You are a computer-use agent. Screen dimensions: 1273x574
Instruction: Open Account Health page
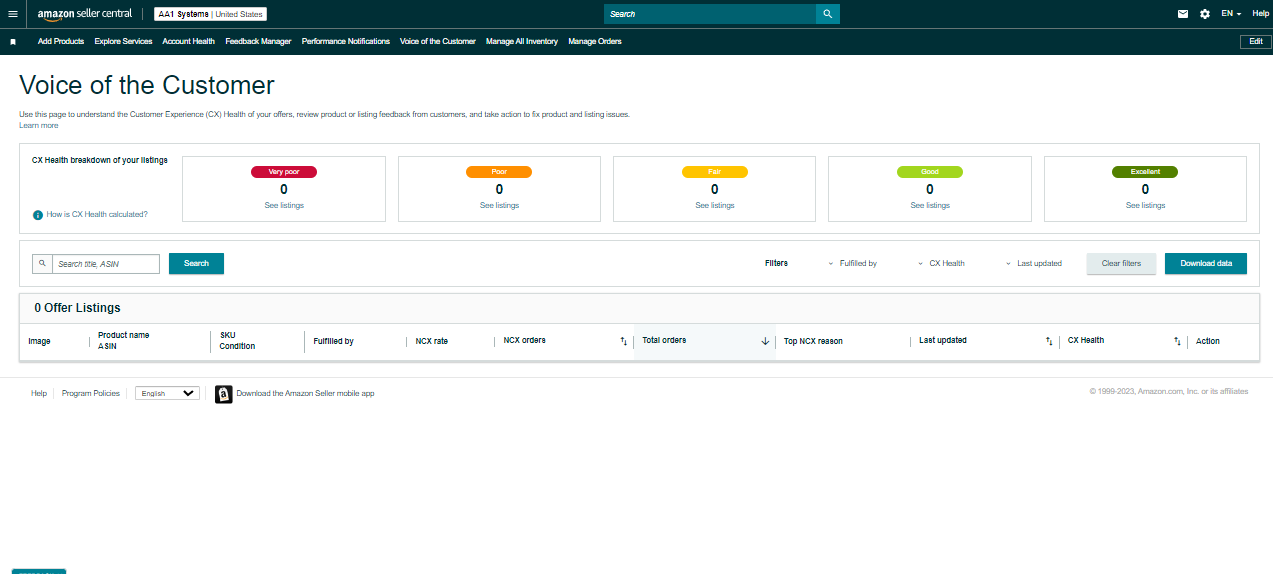pos(188,42)
